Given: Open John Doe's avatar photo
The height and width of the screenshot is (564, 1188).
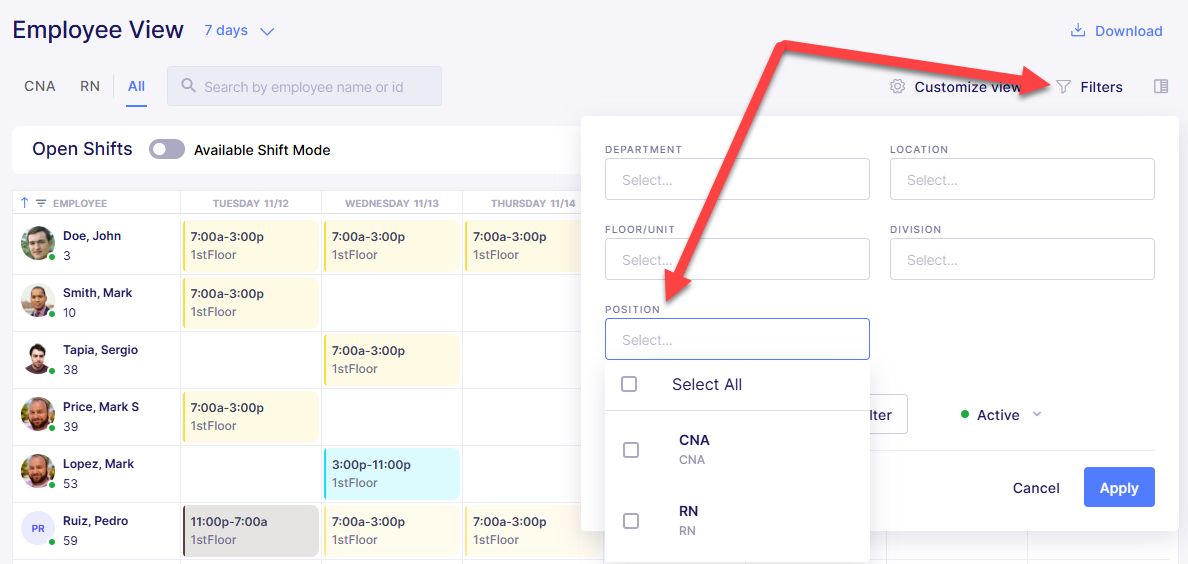Looking at the screenshot, I should (x=37, y=243).
